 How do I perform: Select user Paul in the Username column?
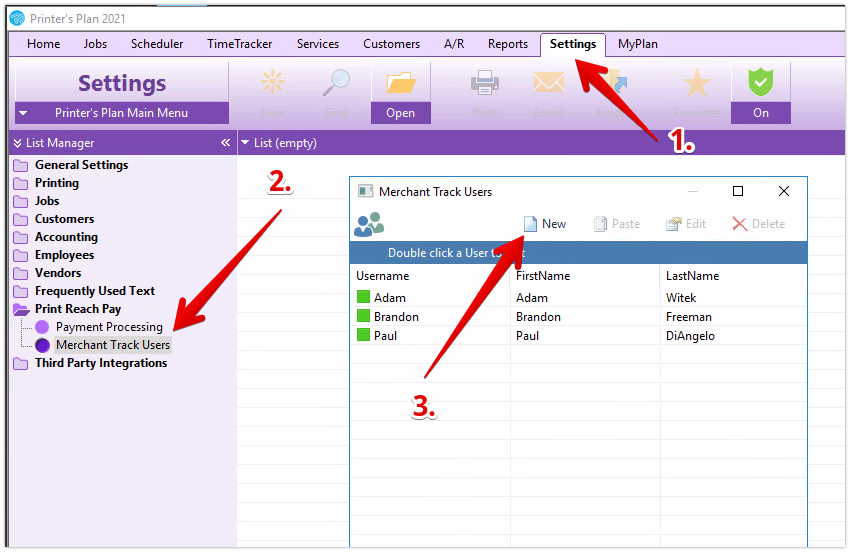(x=385, y=336)
